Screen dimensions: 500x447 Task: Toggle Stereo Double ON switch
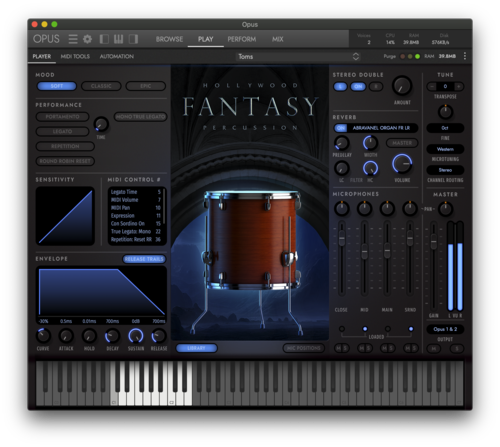pyautogui.click(x=358, y=87)
